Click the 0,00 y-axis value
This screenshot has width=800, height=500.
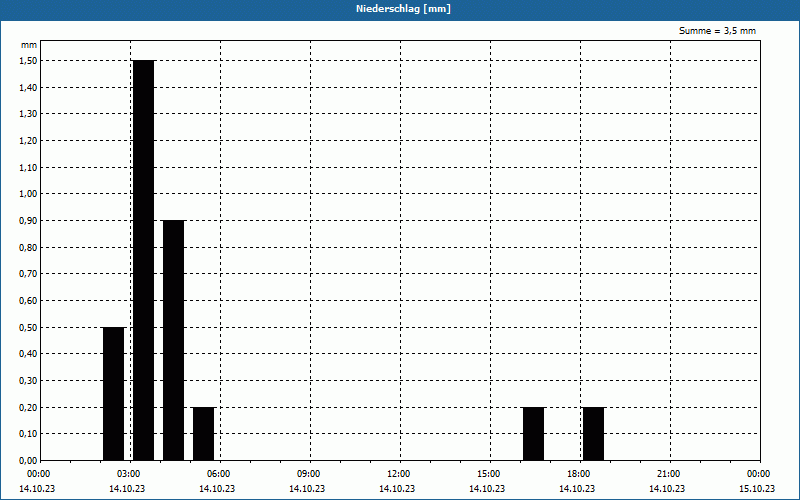[28, 460]
